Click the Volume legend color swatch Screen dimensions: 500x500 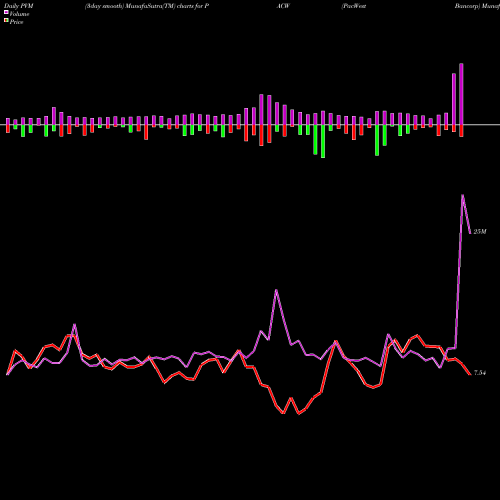[x=6, y=12]
